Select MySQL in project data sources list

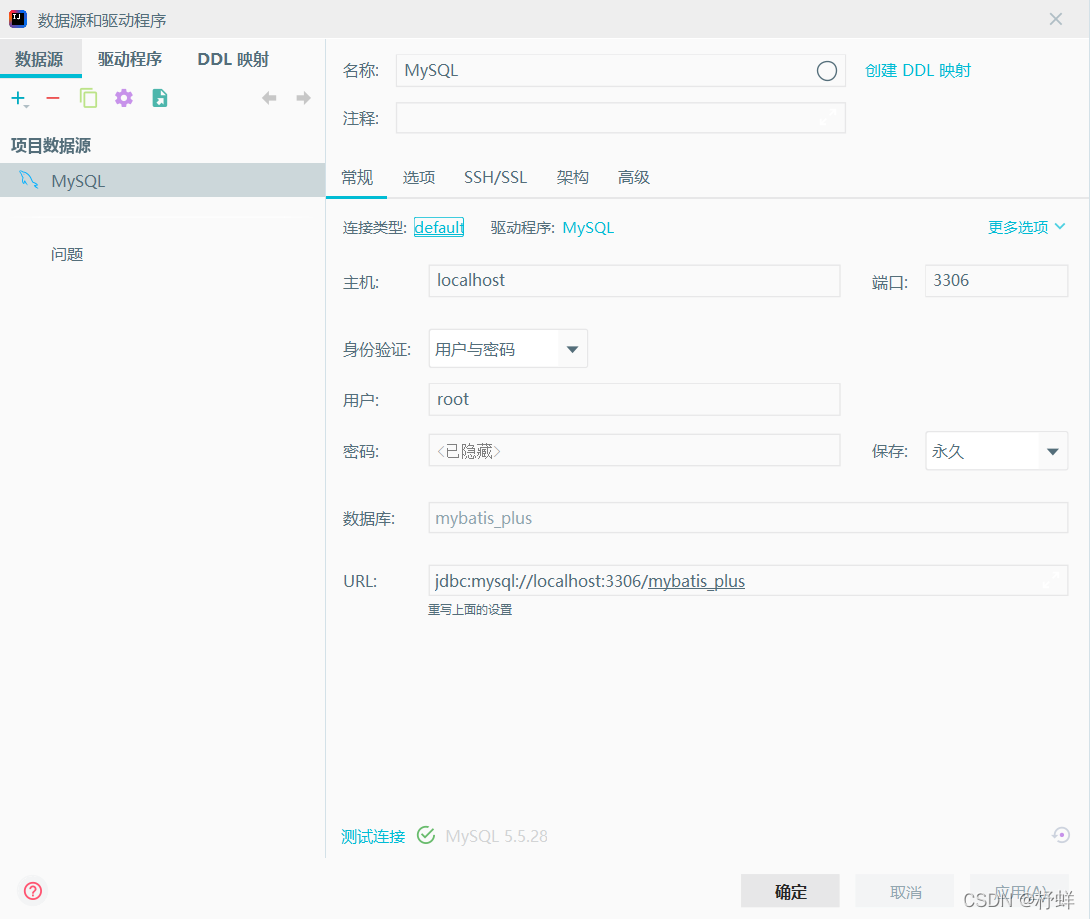click(x=163, y=181)
